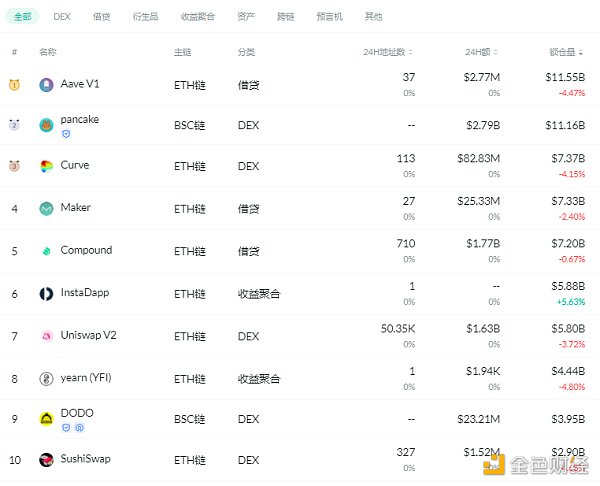Click Maker locked value $7.33B
The width and height of the screenshot is (600, 486).
[x=568, y=201]
